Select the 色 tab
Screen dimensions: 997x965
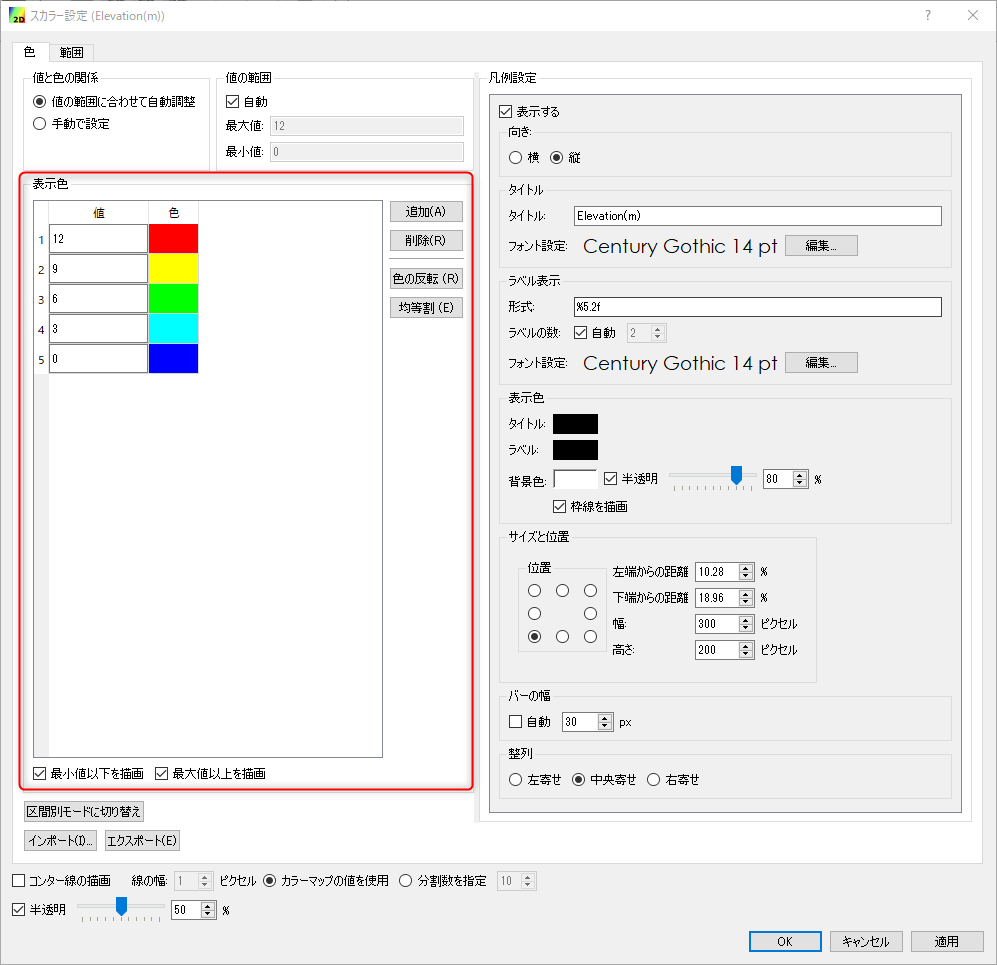pyautogui.click(x=29, y=51)
